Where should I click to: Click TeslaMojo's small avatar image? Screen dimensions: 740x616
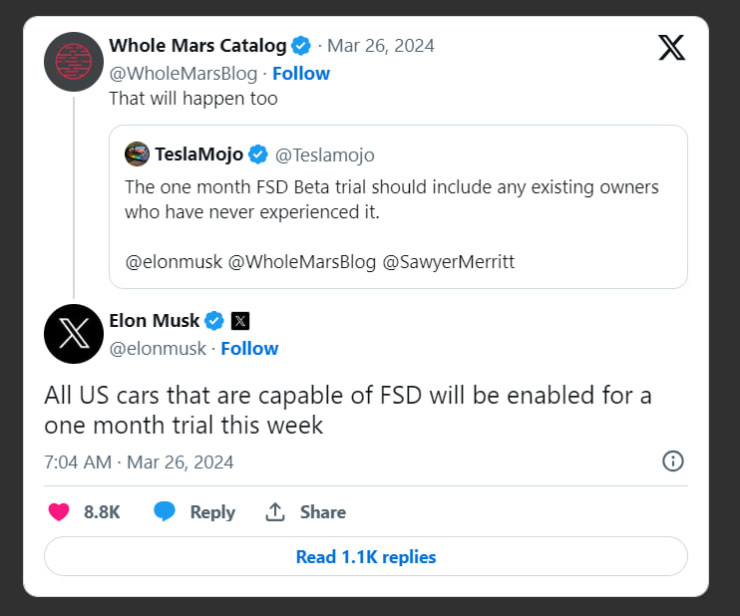click(137, 154)
